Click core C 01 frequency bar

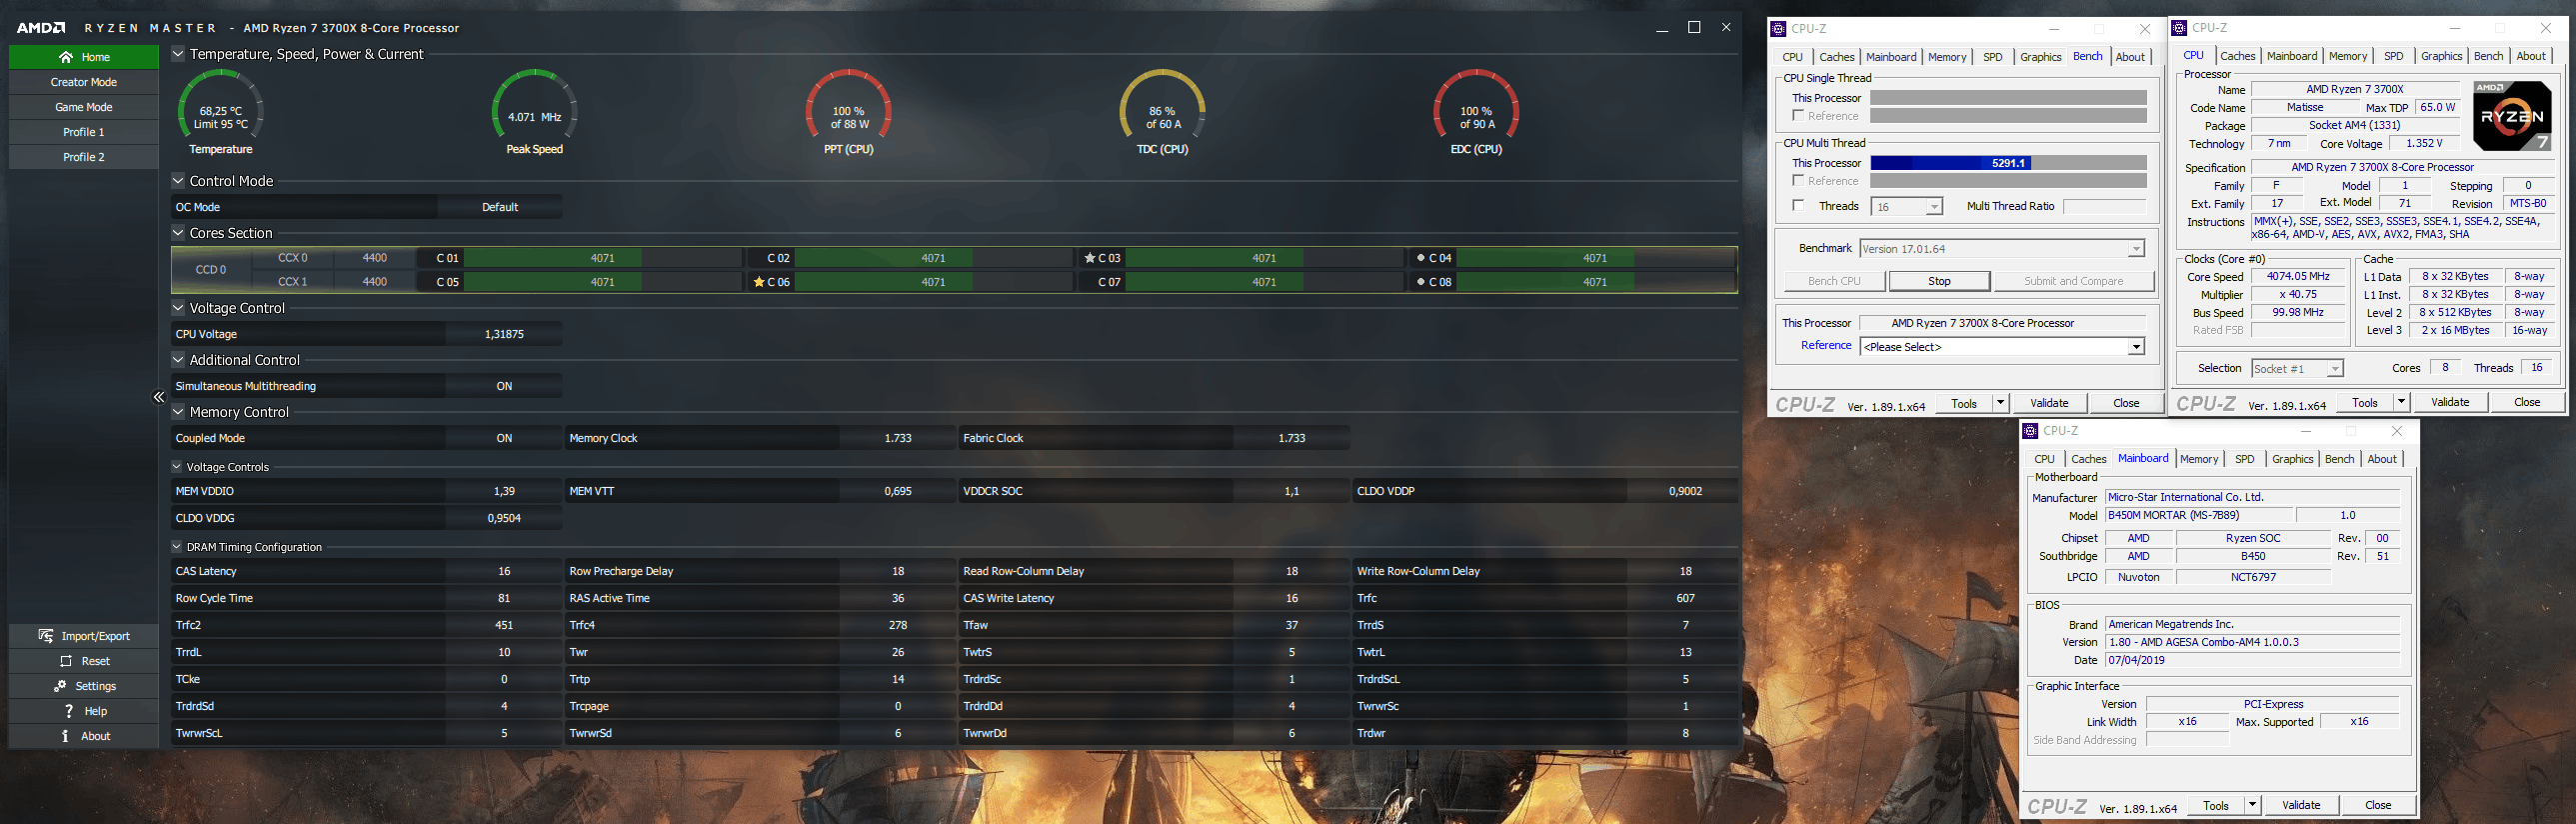pyautogui.click(x=602, y=258)
